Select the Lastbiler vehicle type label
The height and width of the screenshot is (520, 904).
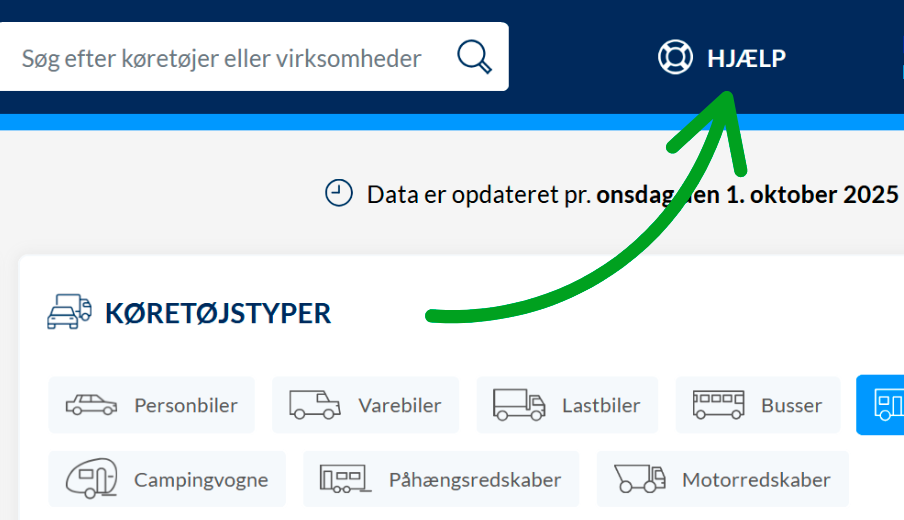(600, 405)
